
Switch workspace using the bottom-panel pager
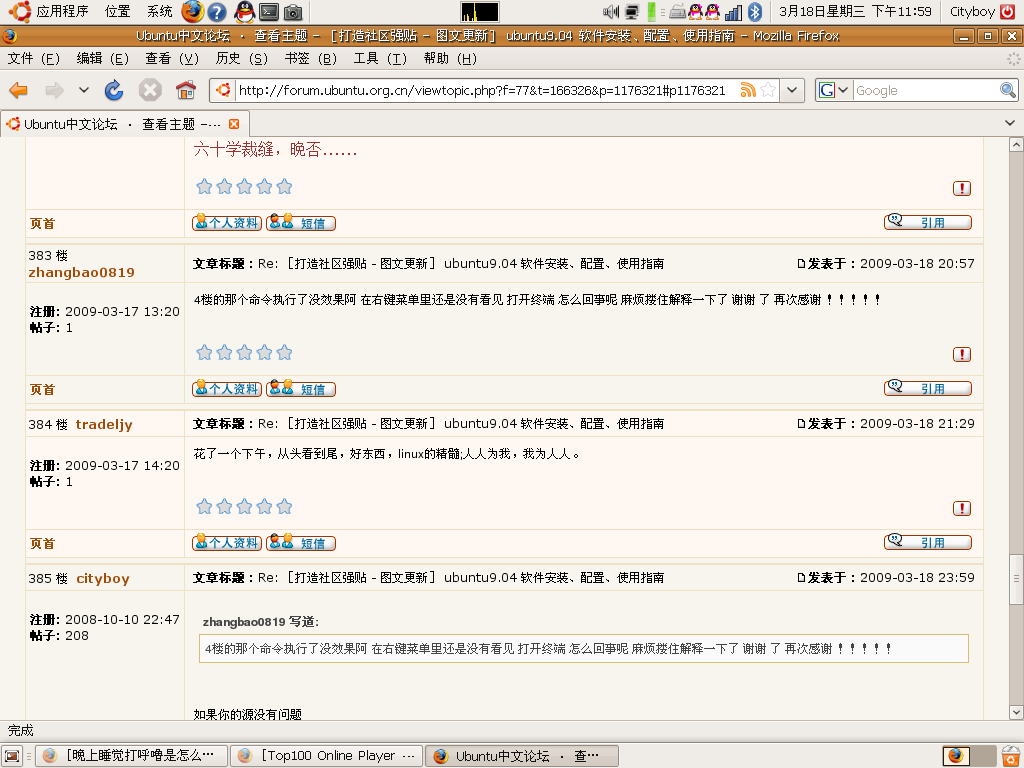coord(969,756)
